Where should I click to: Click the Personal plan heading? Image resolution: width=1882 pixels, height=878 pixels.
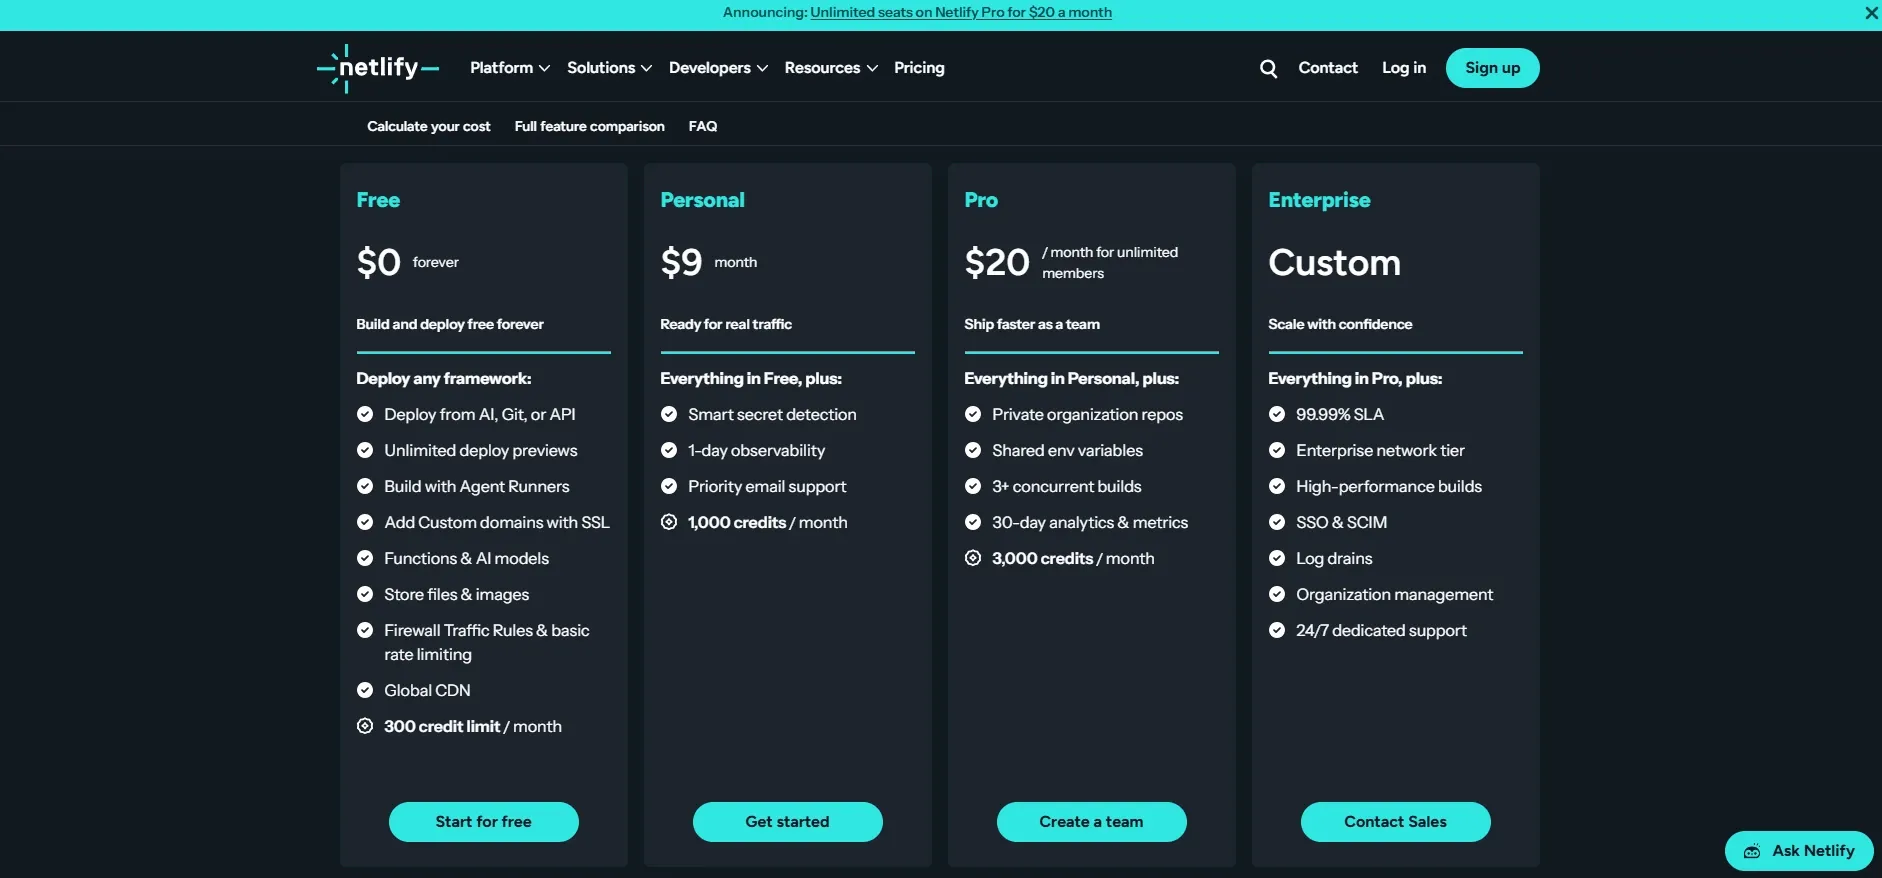coord(702,200)
